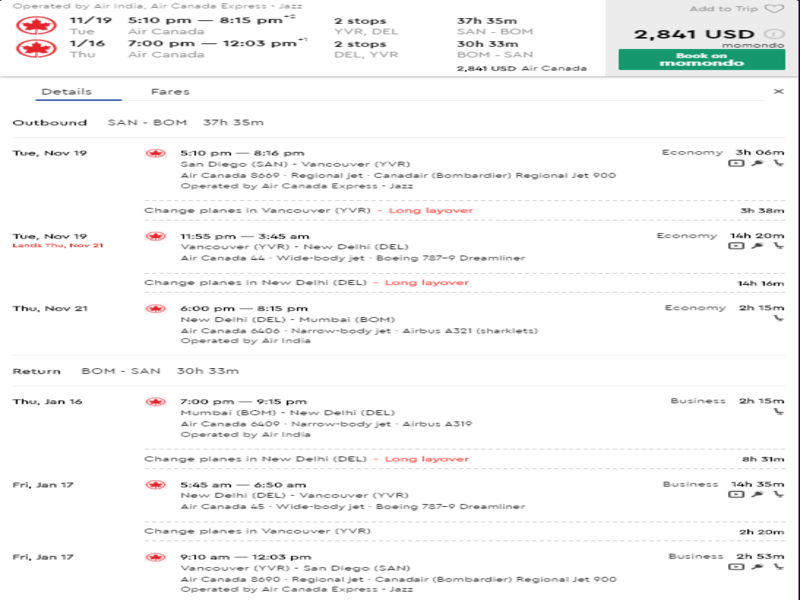Click the Economy label on the 14h 20m flight

point(687,236)
